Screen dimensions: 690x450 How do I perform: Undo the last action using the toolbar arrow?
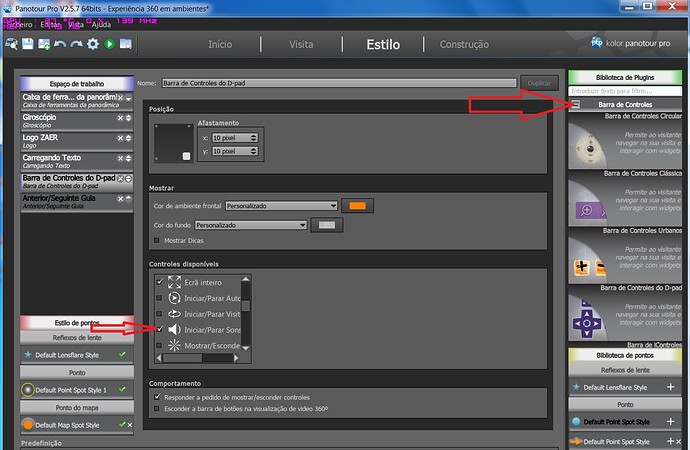click(x=60, y=44)
